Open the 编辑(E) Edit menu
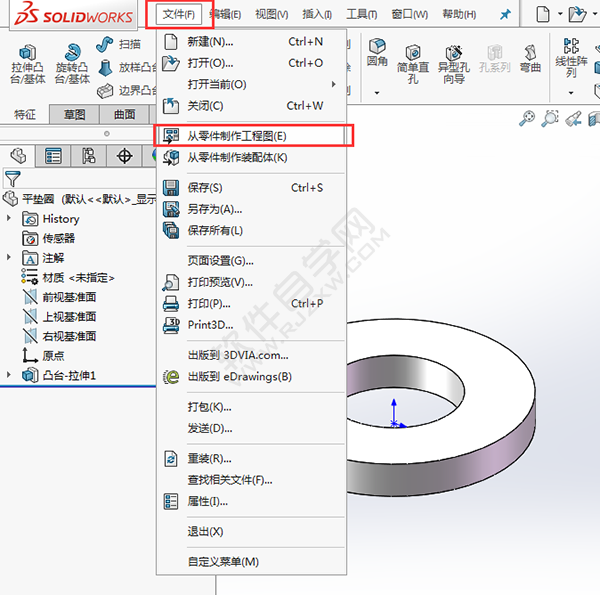 pyautogui.click(x=225, y=15)
